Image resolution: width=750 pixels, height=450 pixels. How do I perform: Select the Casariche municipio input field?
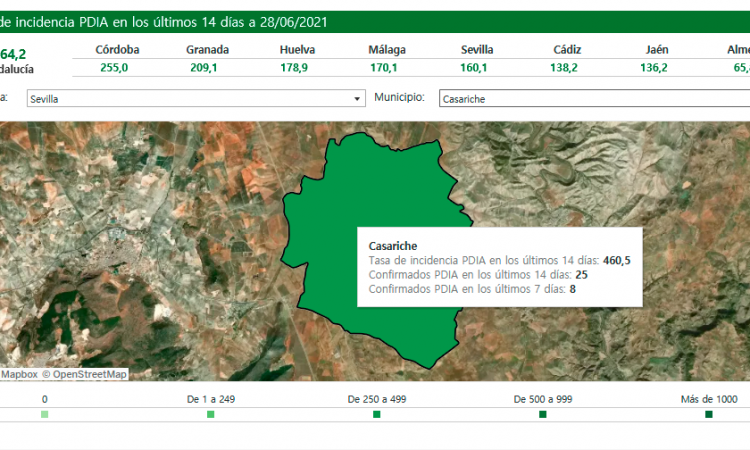pyautogui.click(x=594, y=99)
